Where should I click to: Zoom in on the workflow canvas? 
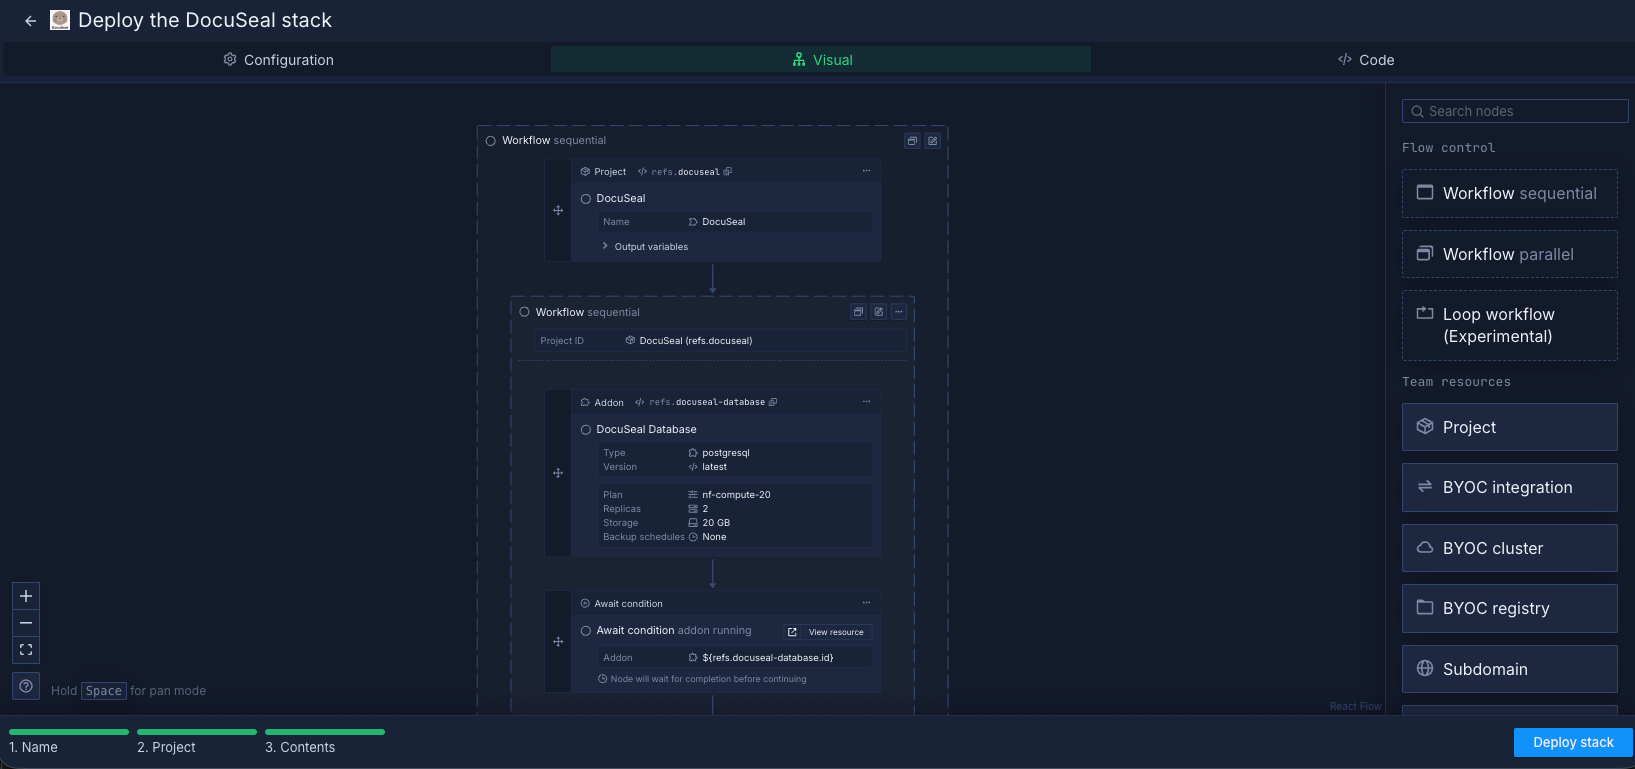pos(26,596)
